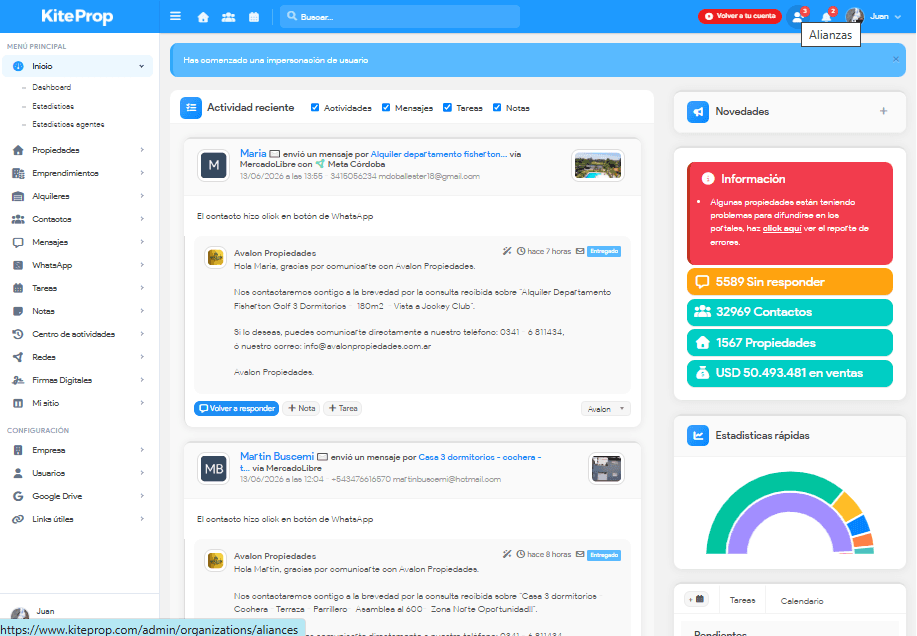
Task: Open the Juan user dropdown arrow
Action: pos(898,16)
